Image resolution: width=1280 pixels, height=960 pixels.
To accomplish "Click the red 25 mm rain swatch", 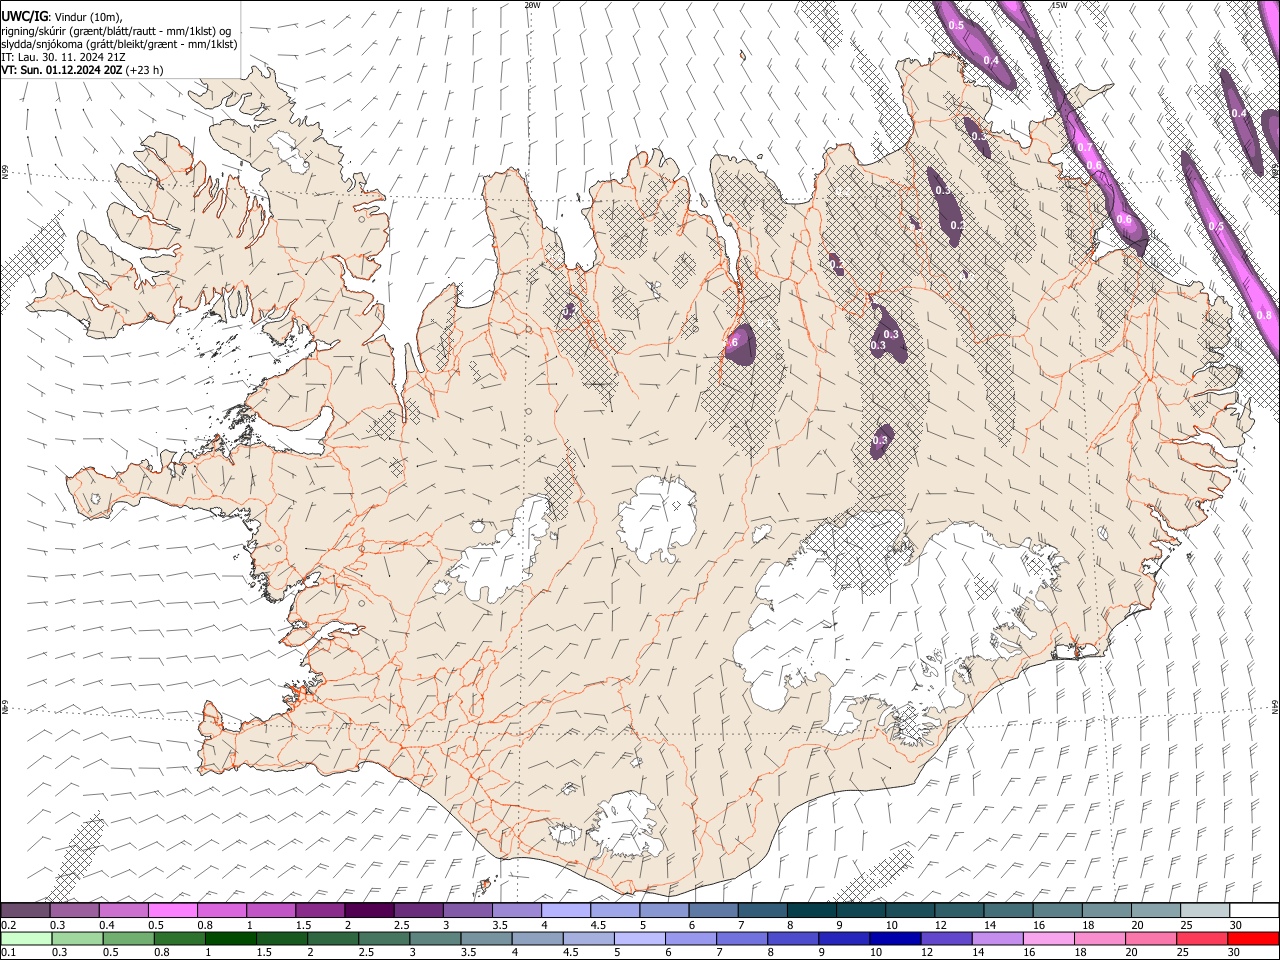I will pyautogui.click(x=1201, y=938).
